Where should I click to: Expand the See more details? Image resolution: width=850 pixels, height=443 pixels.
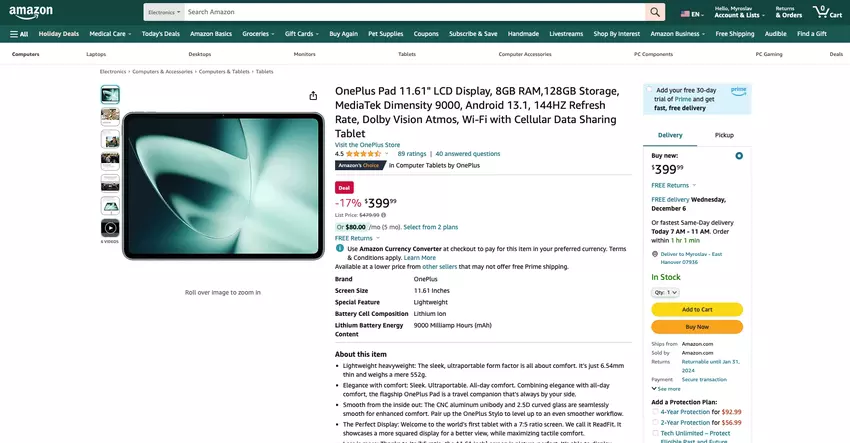point(666,389)
